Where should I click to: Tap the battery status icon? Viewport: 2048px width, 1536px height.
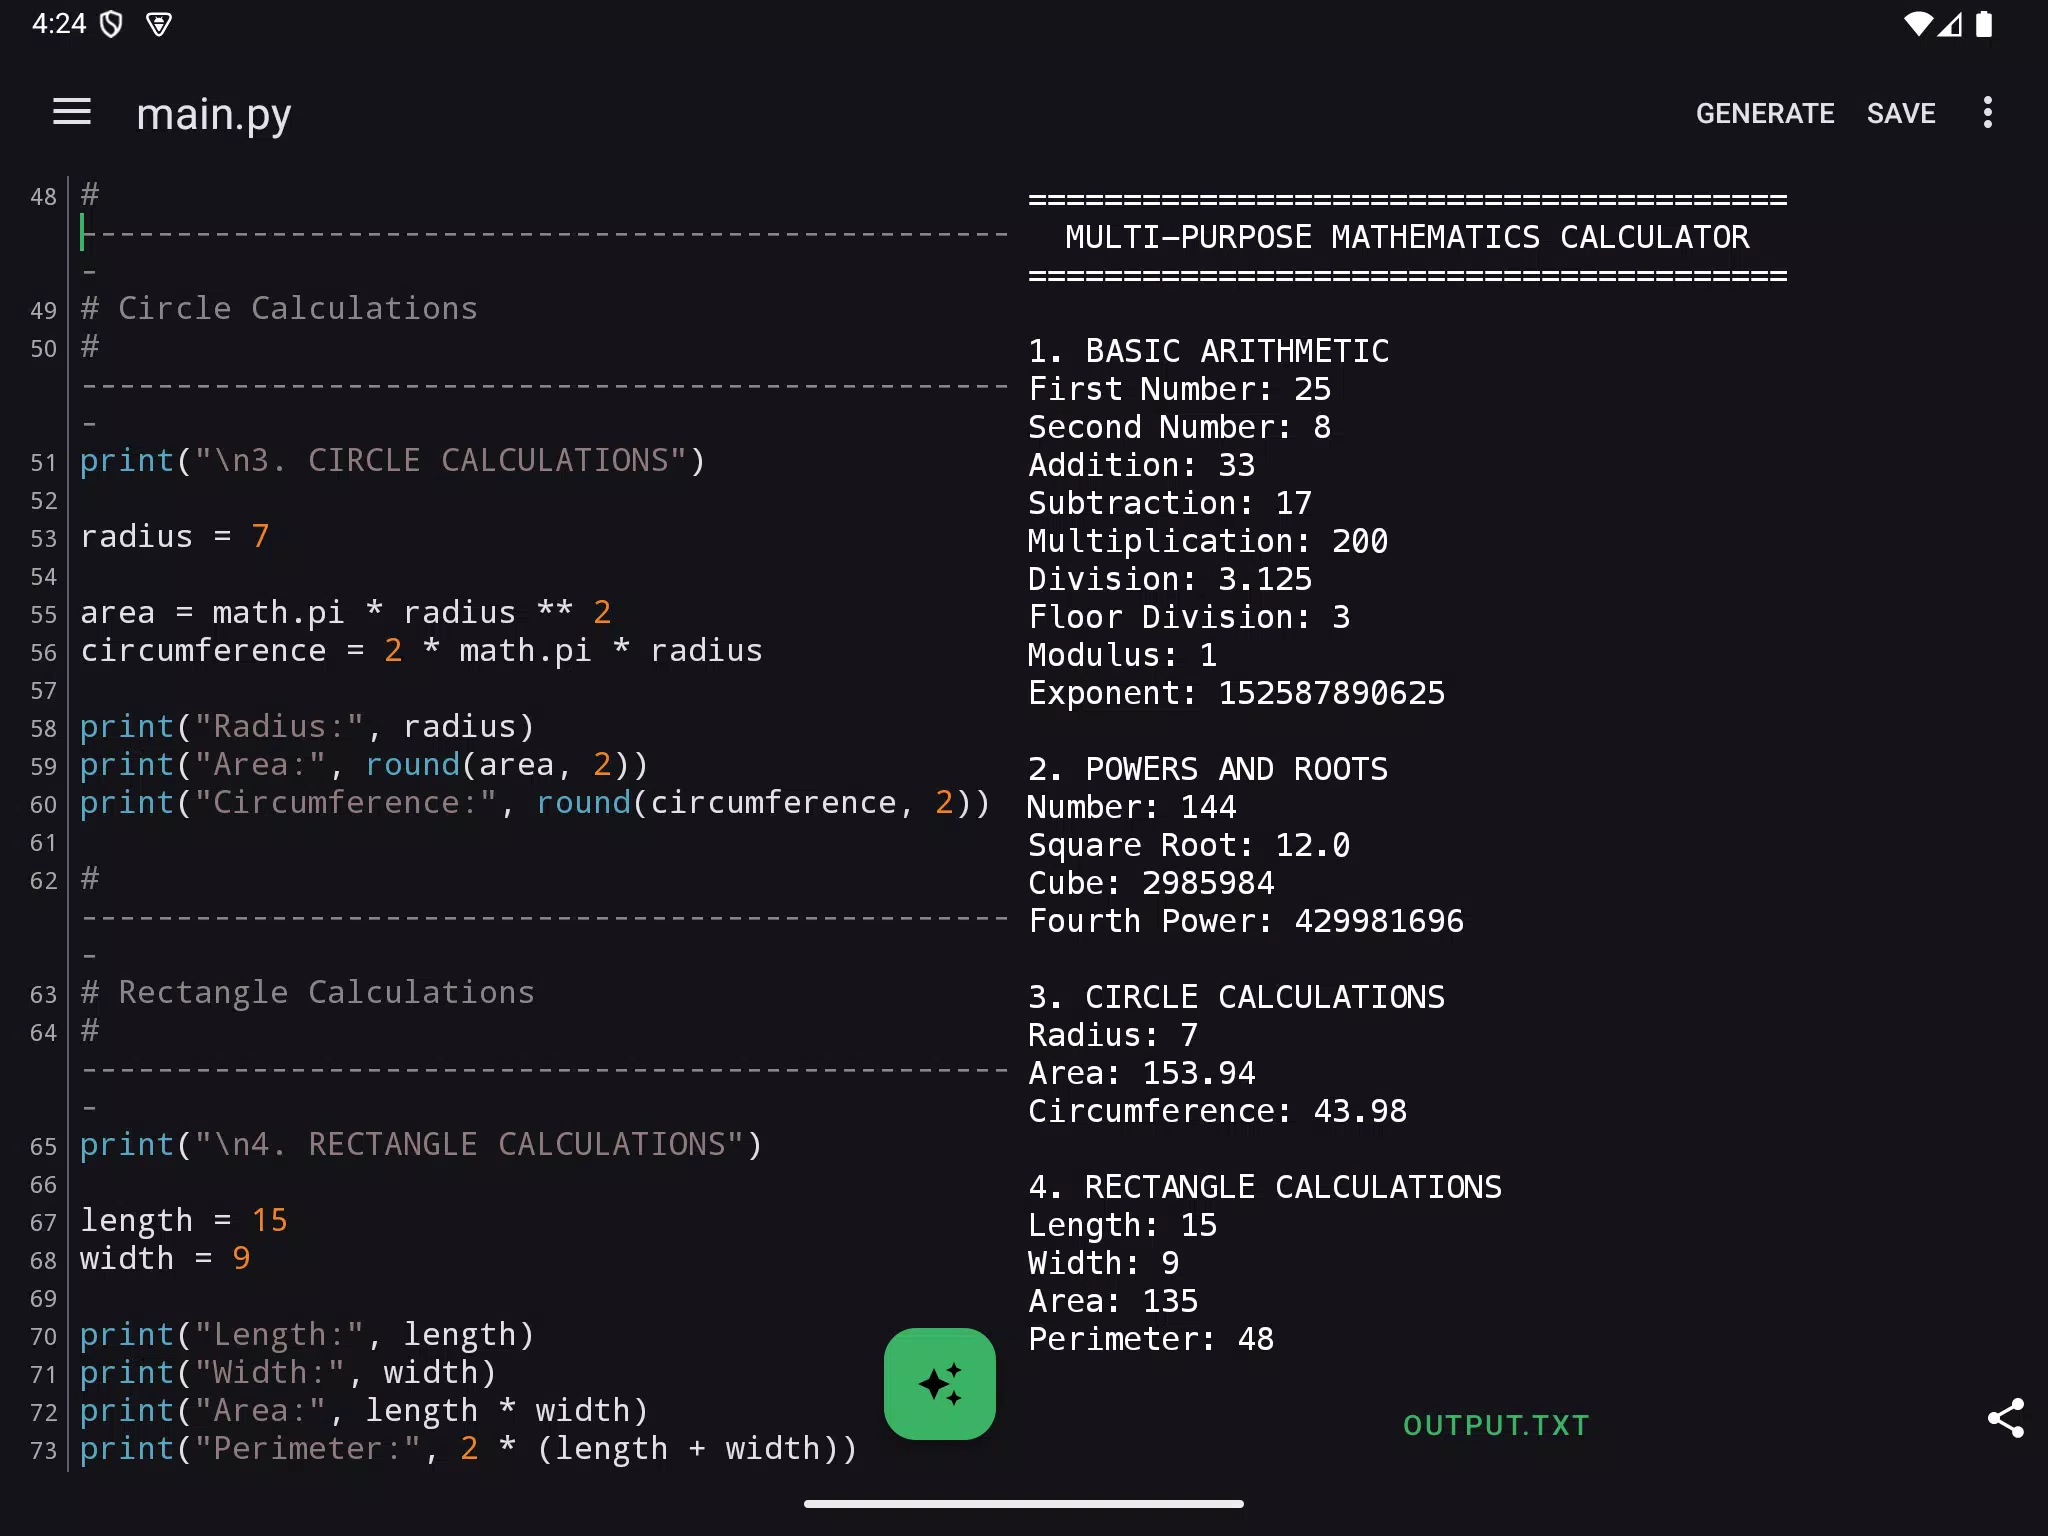coord(1985,24)
